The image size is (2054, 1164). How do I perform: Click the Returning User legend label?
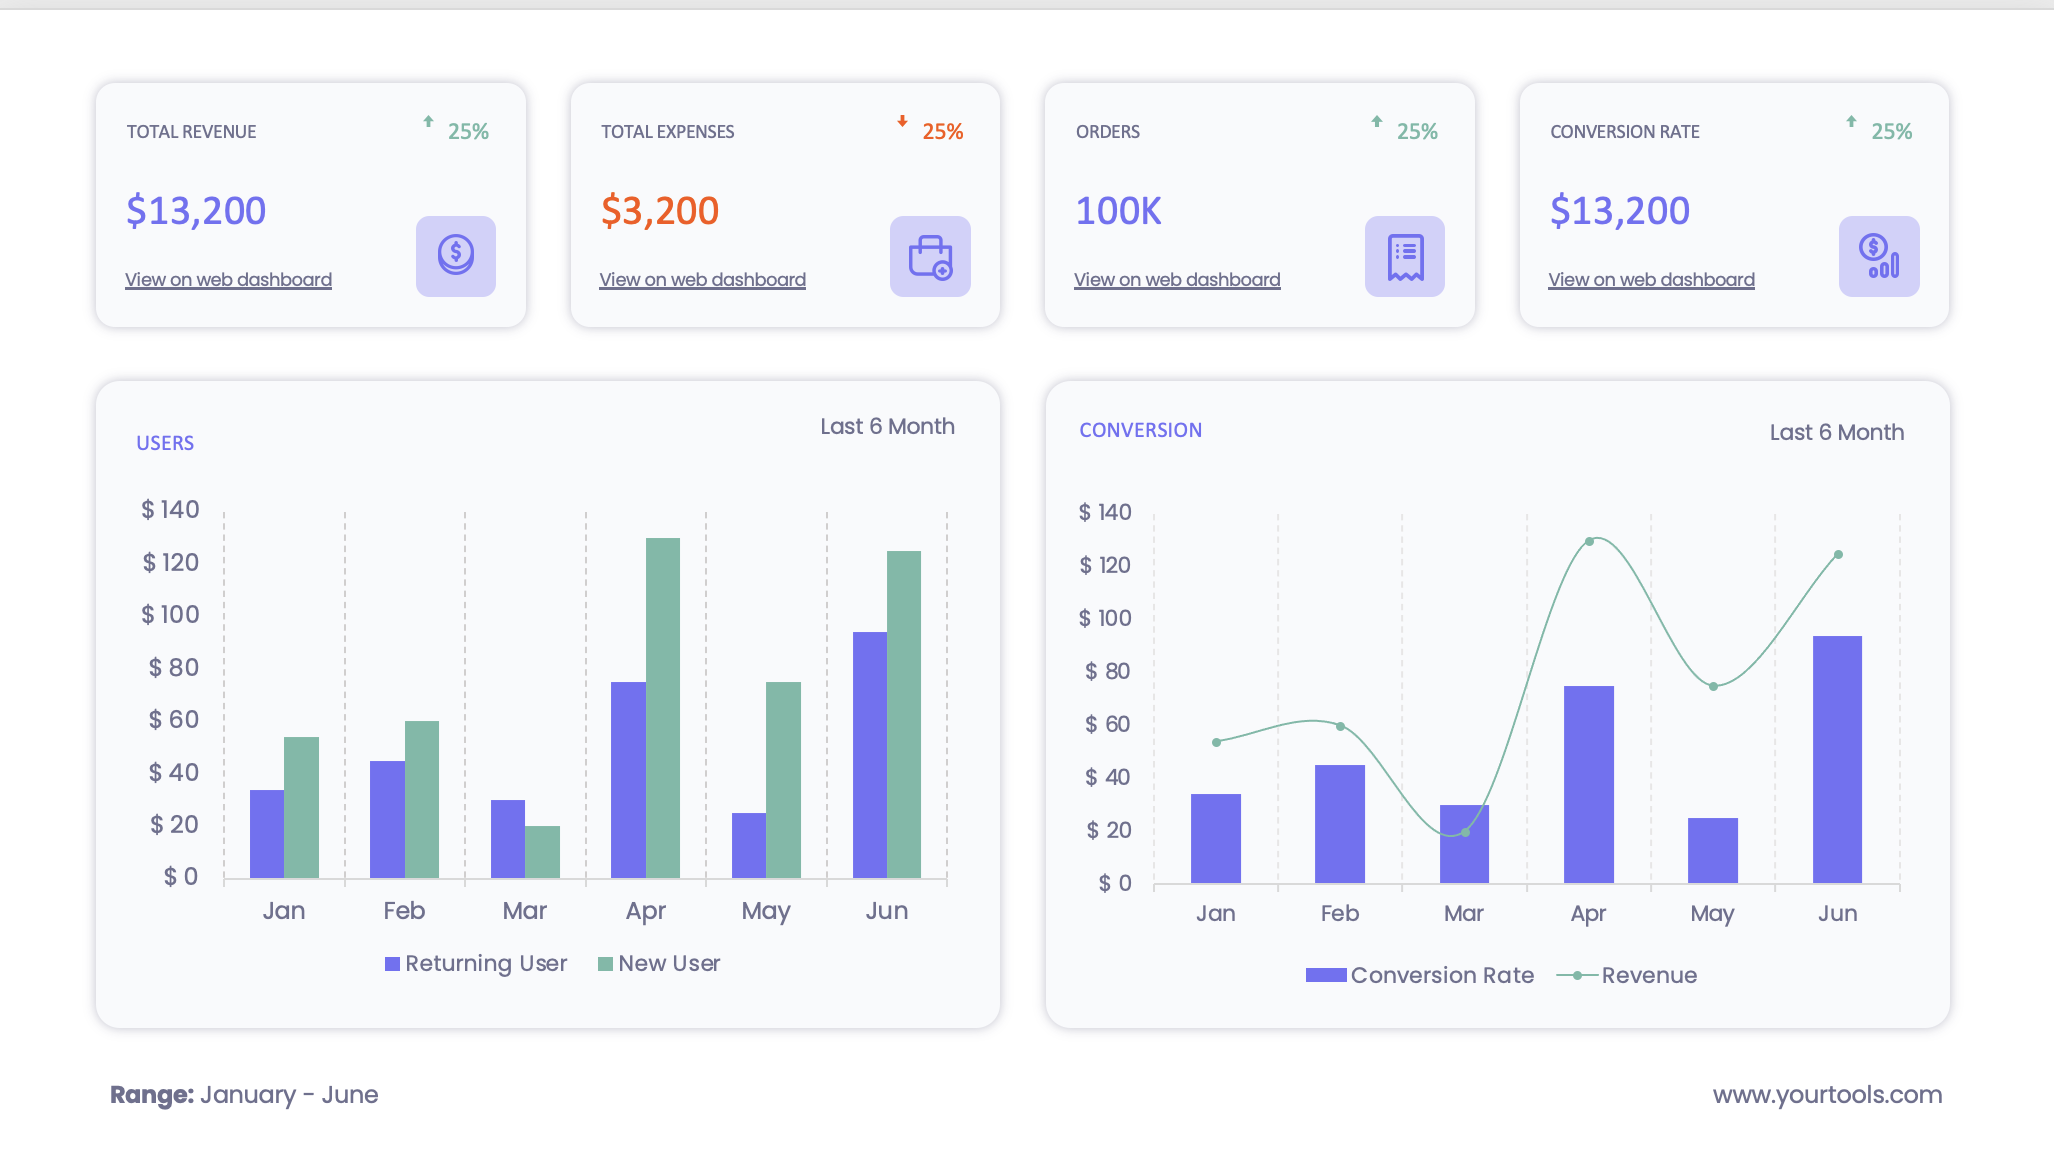coord(486,964)
